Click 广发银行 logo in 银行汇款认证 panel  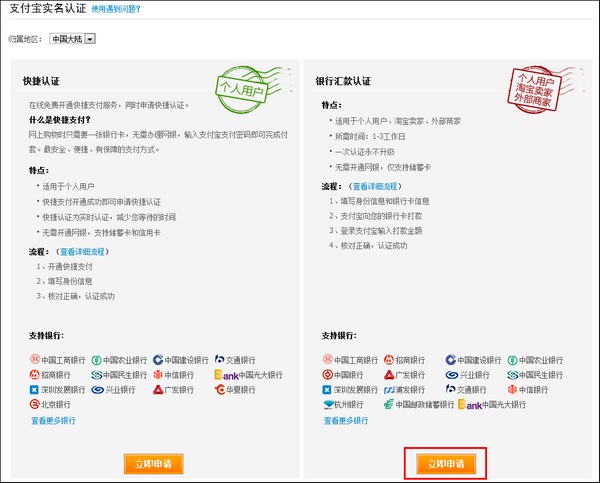pos(404,375)
